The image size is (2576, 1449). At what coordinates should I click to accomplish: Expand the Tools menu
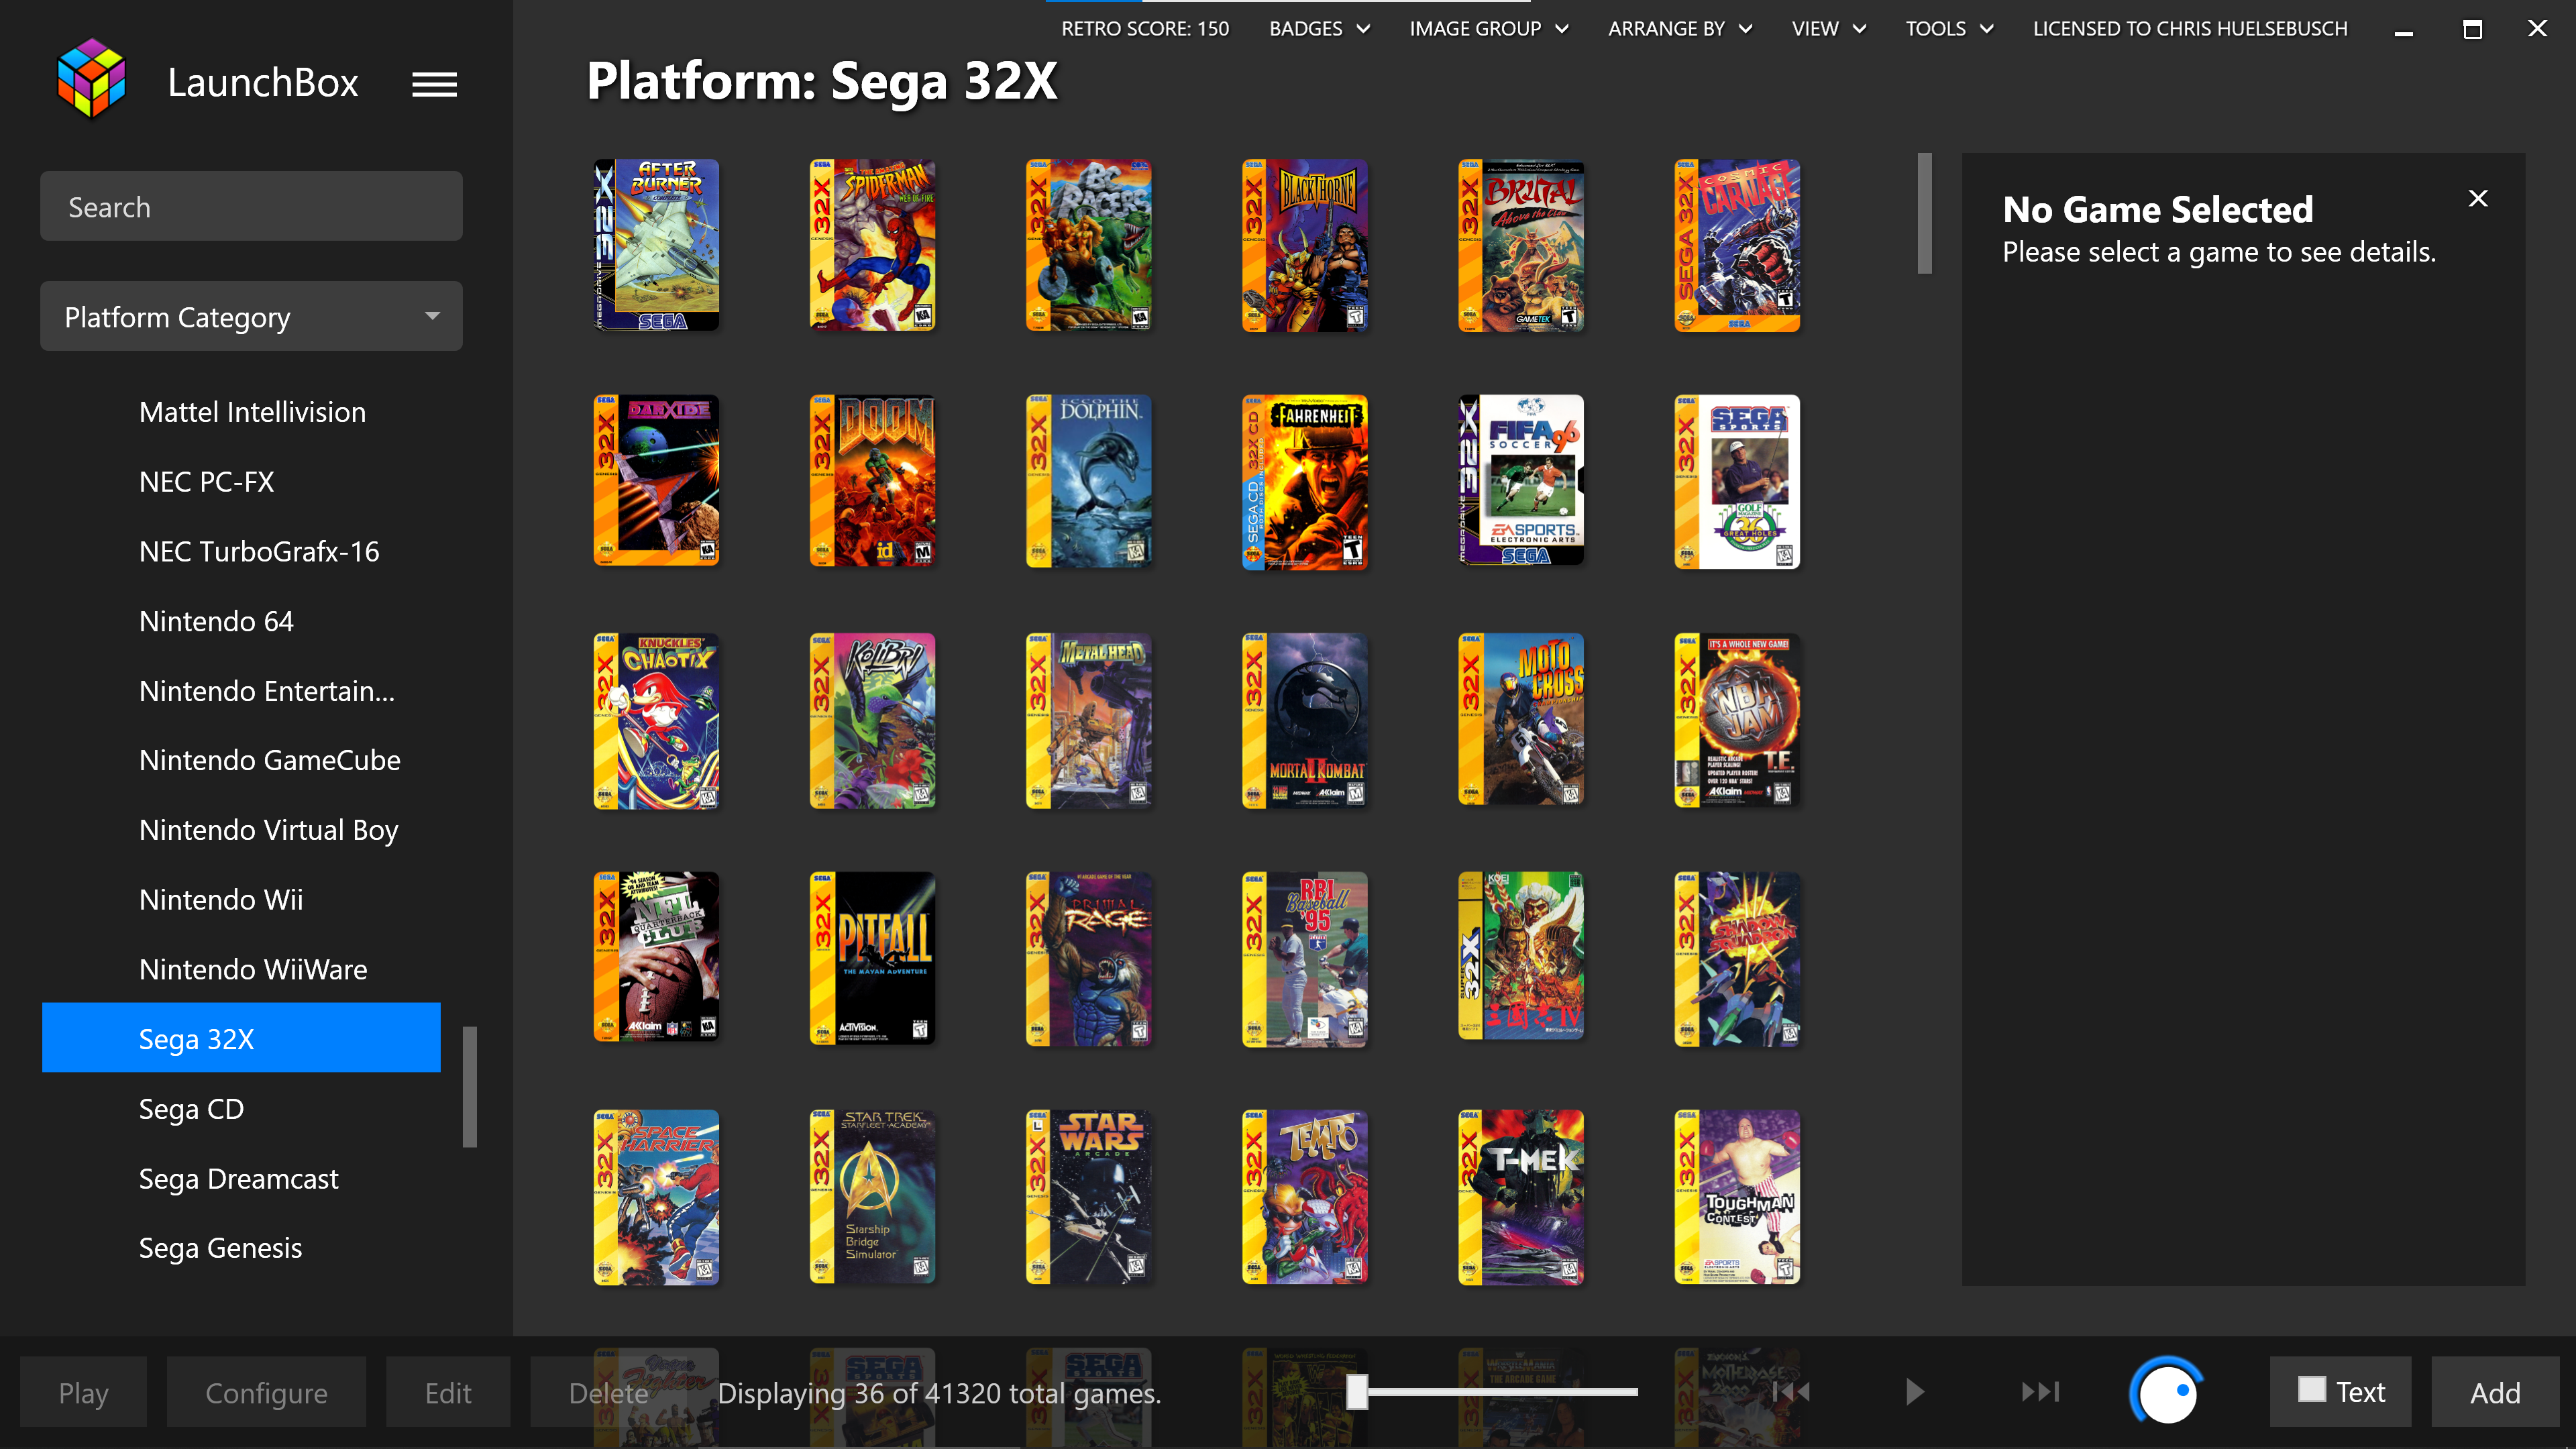pyautogui.click(x=1949, y=28)
